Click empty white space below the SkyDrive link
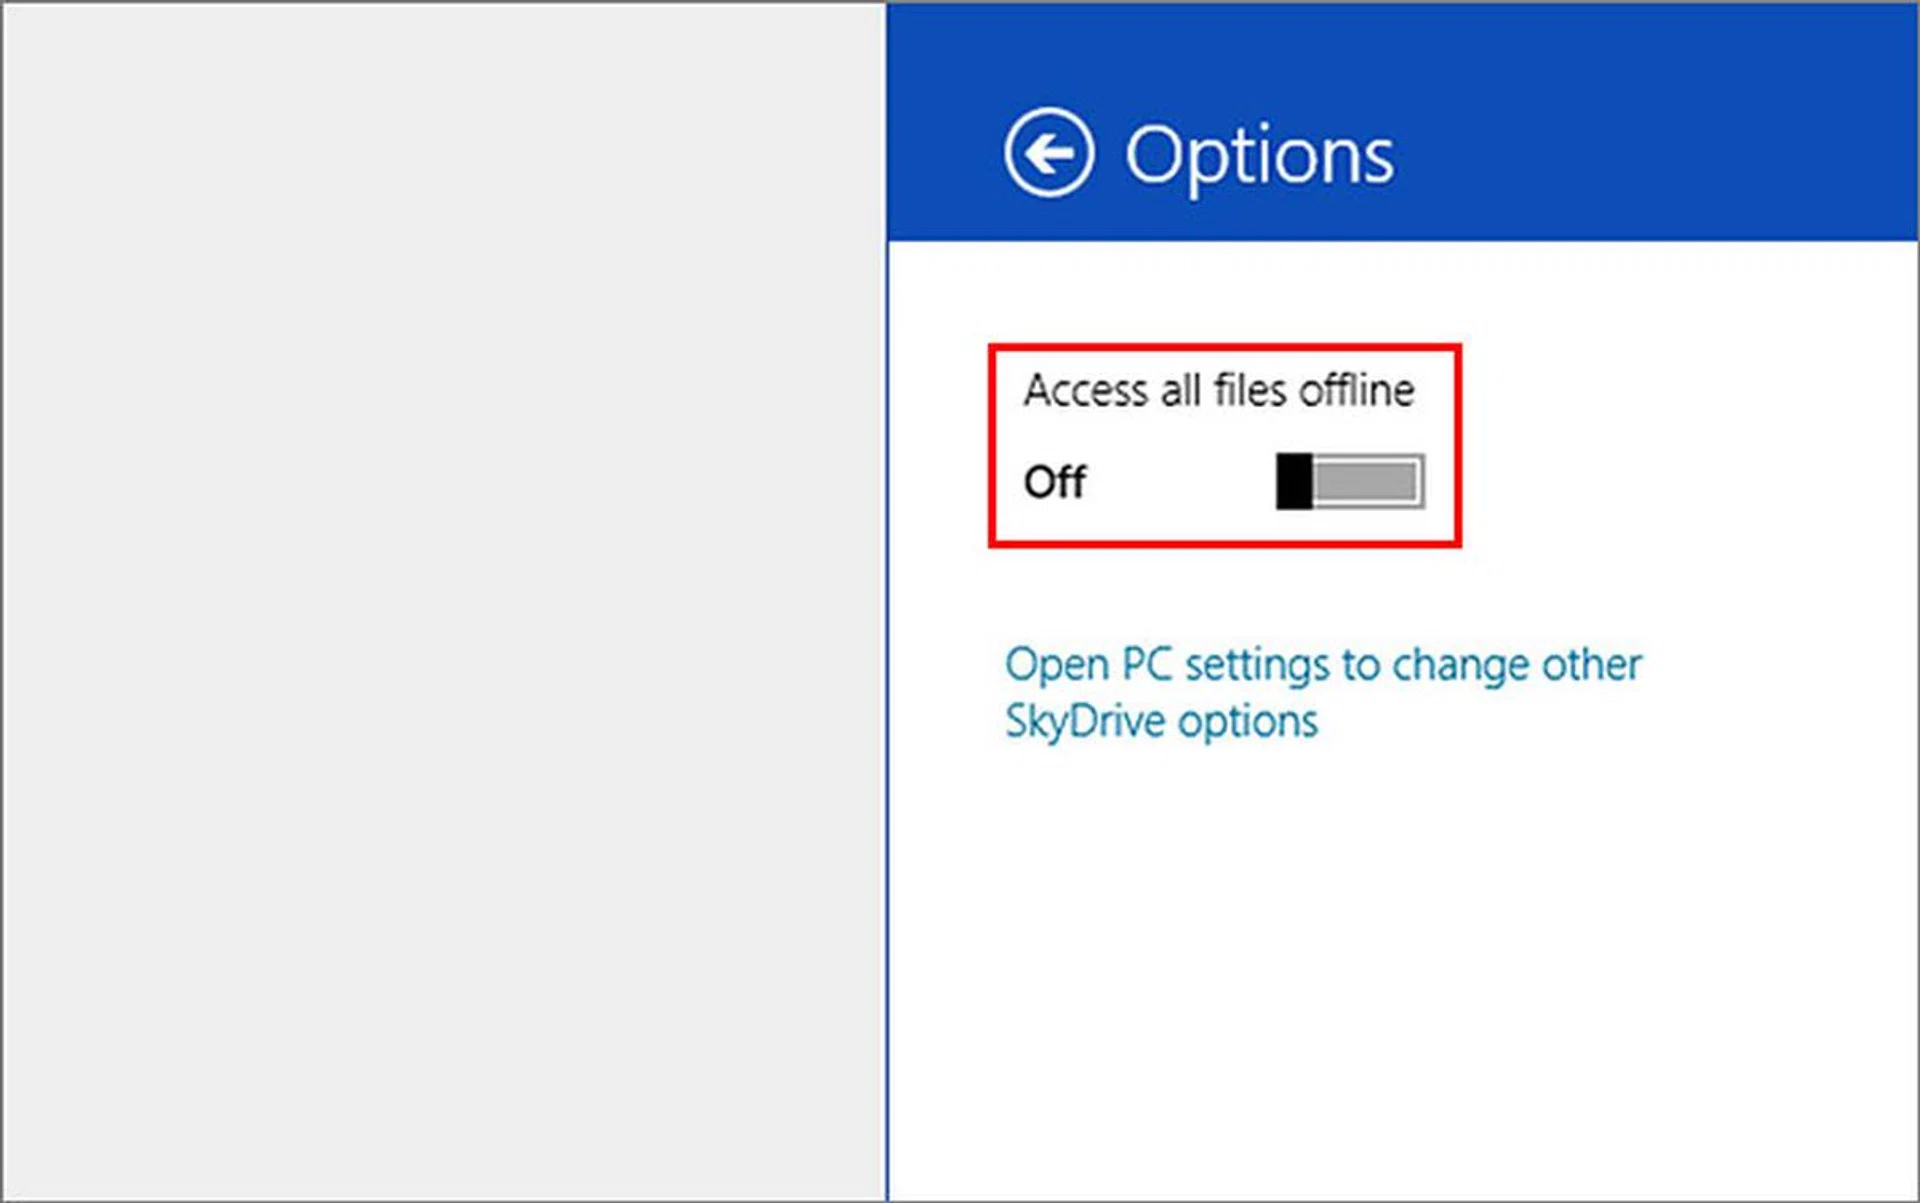This screenshot has width=1920, height=1203. pyautogui.click(x=1400, y=950)
